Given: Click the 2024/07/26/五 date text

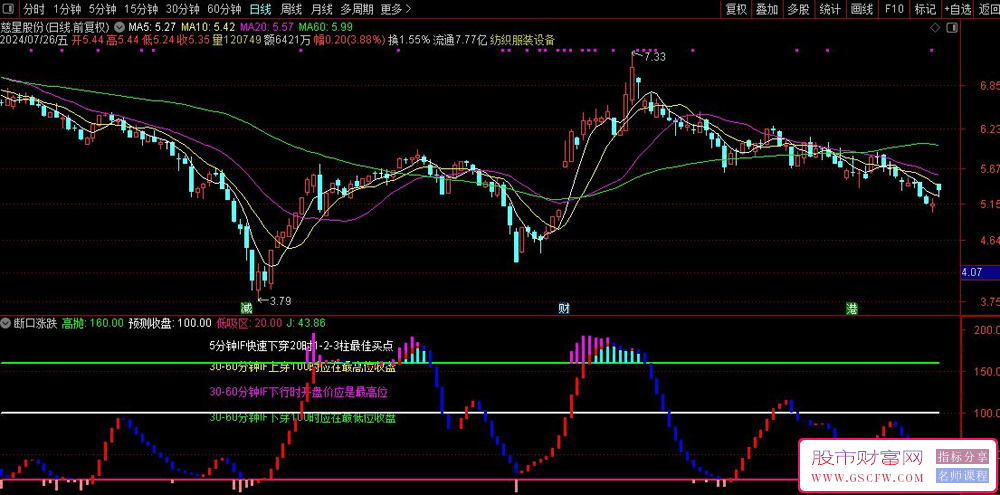Looking at the screenshot, I should pos(34,40).
